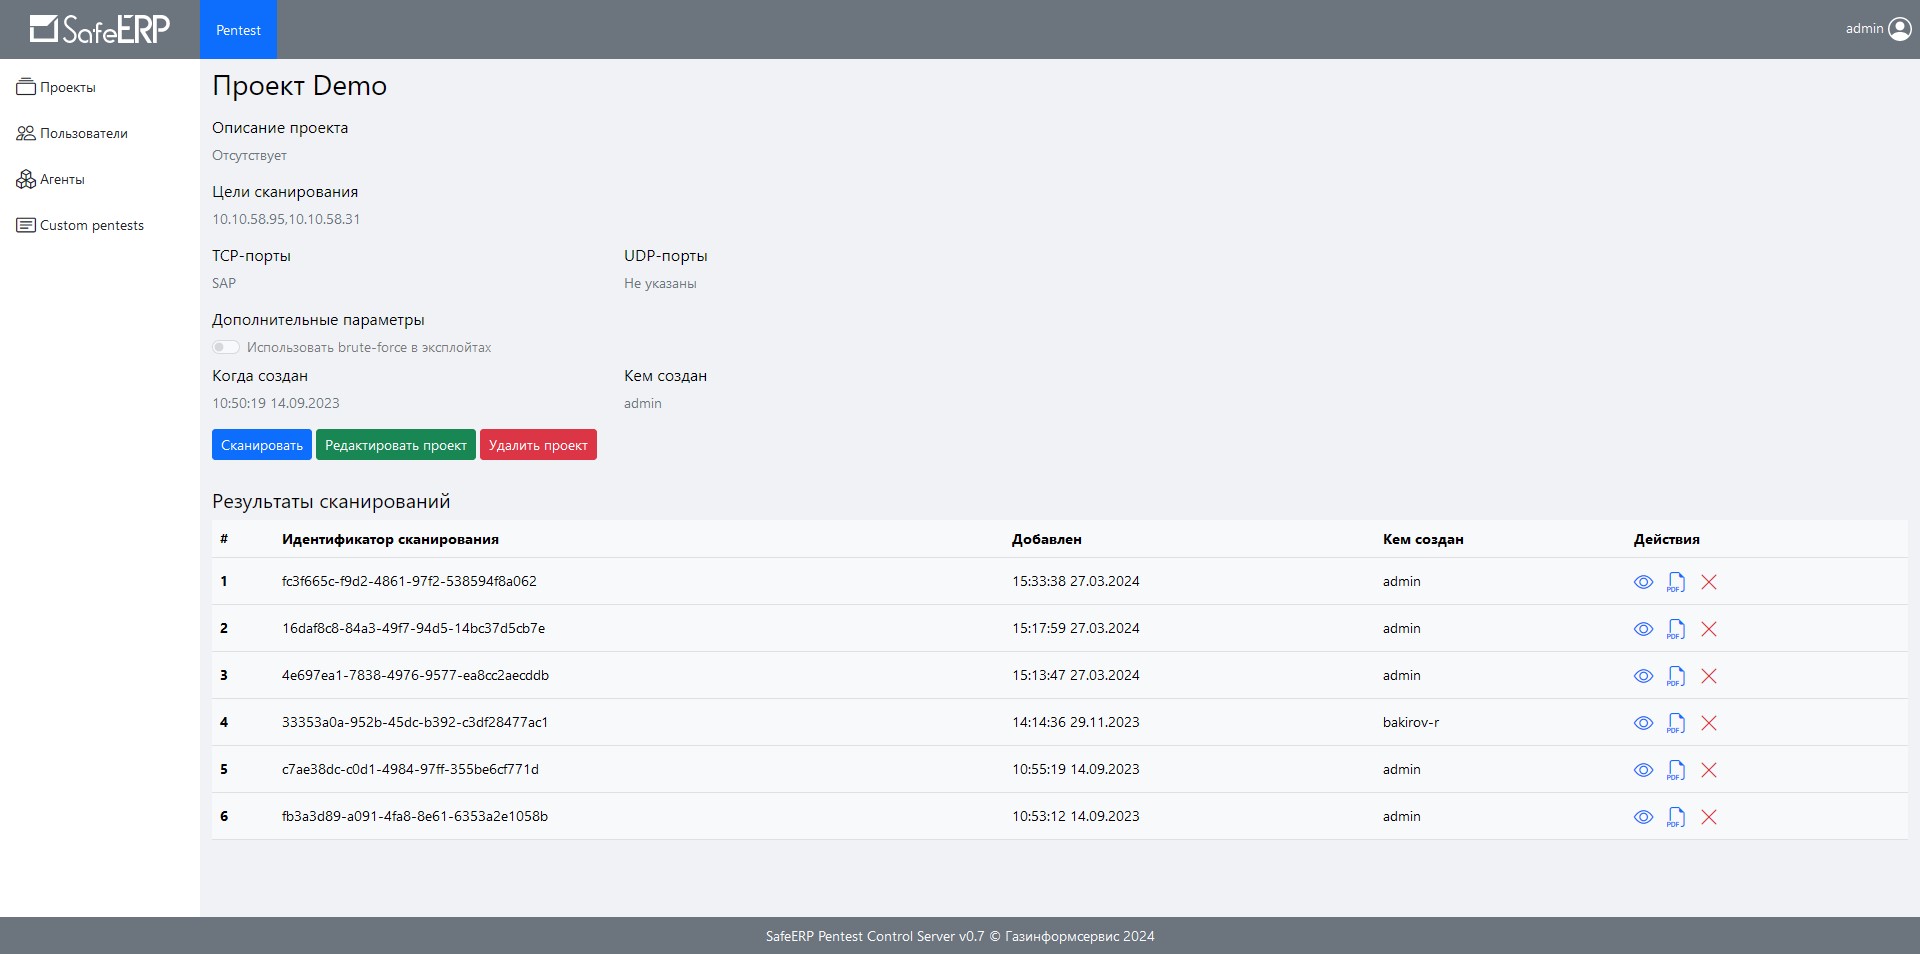View scan 4e697ea1 with eye icon
1920x954 pixels.
pyautogui.click(x=1643, y=676)
